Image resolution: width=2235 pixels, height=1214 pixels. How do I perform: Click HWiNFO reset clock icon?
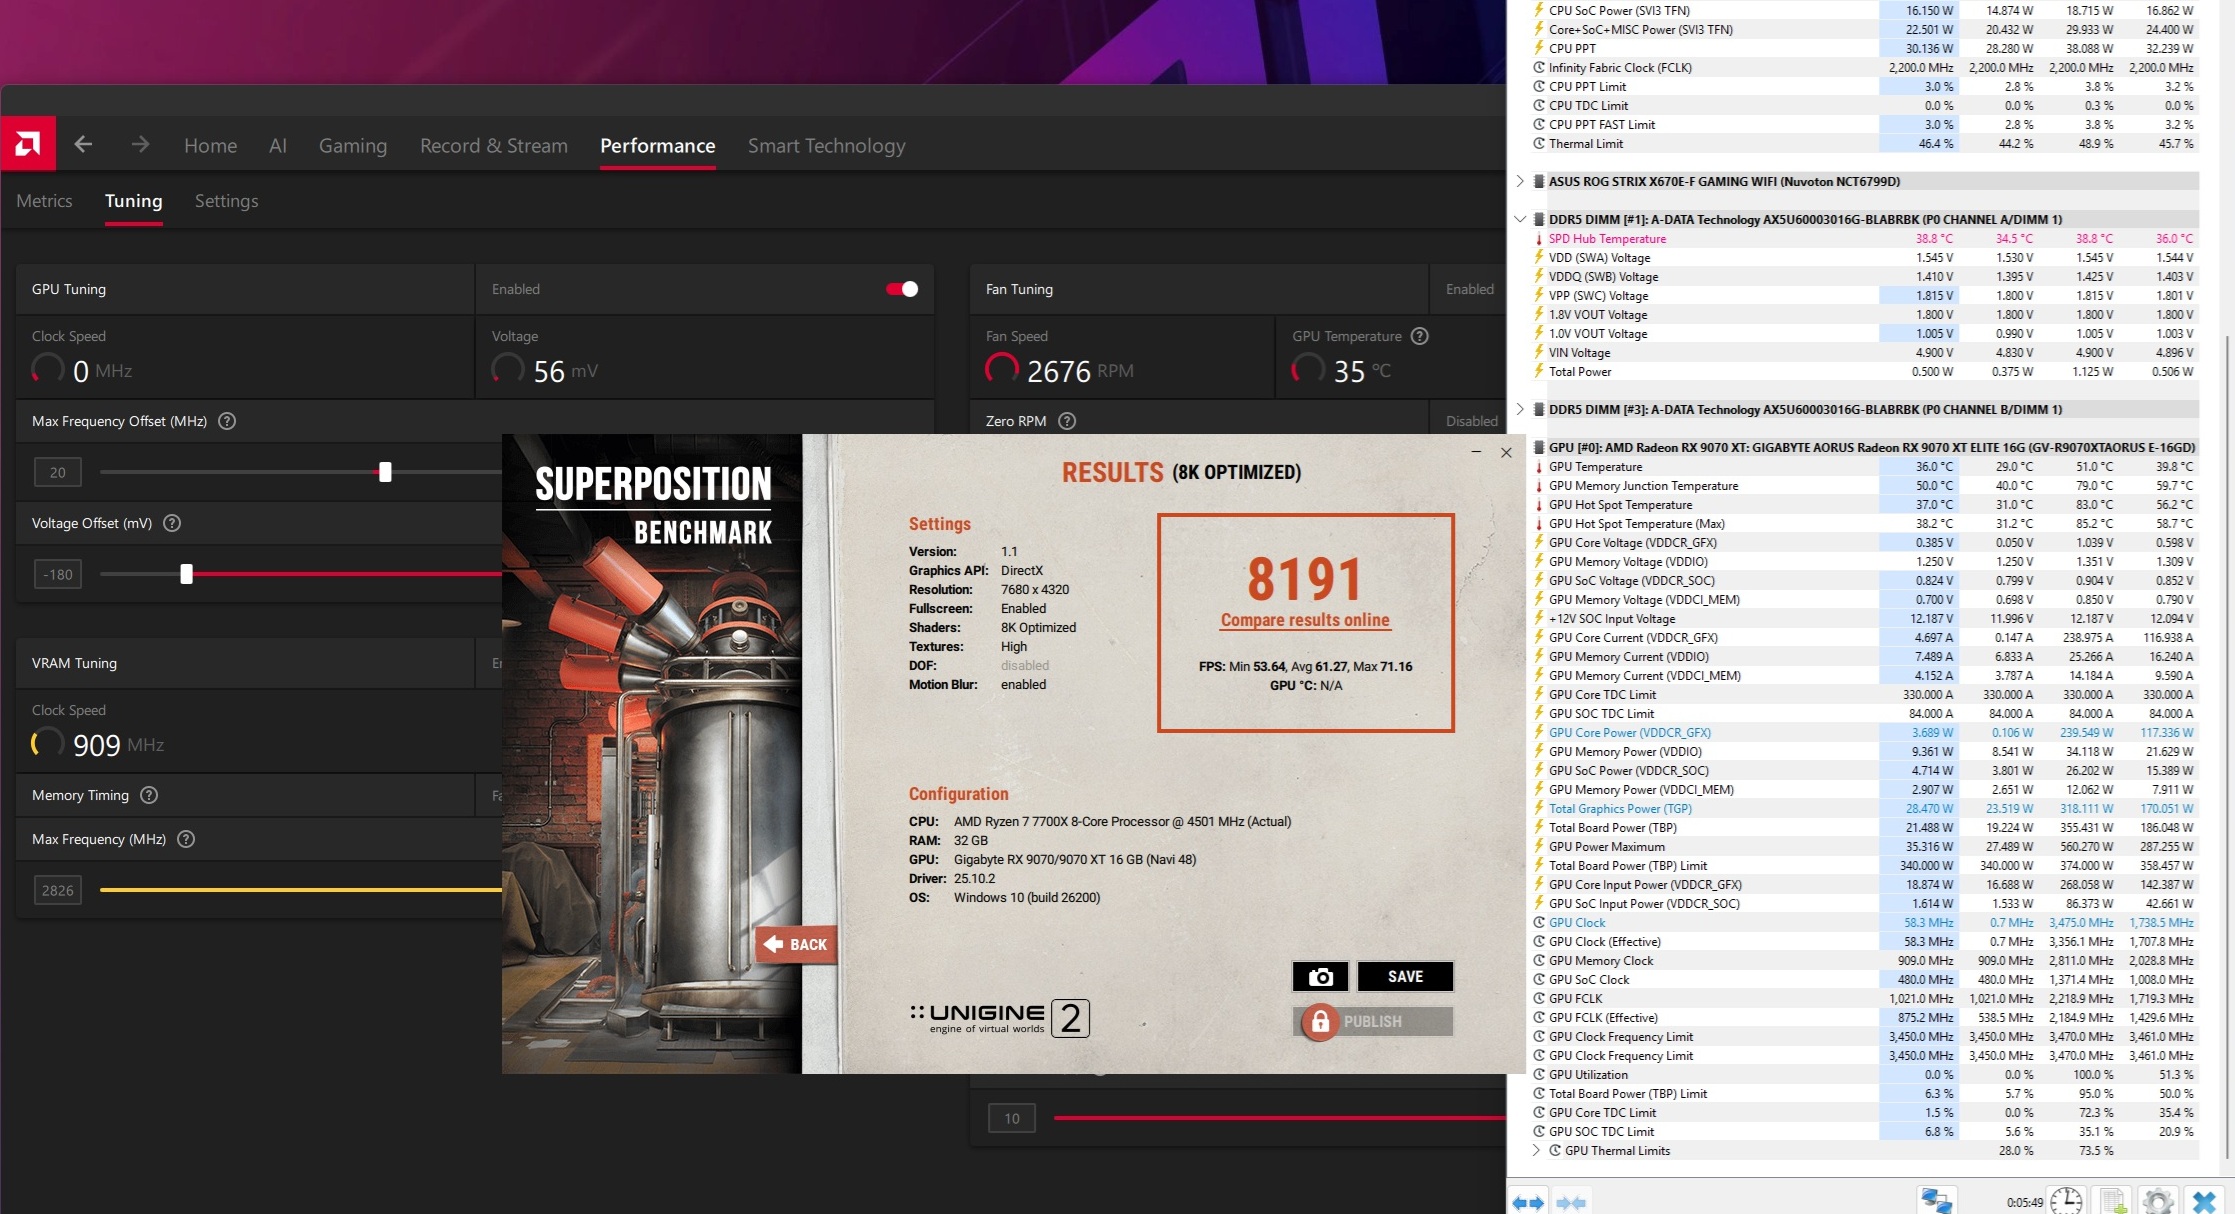(x=2066, y=1201)
